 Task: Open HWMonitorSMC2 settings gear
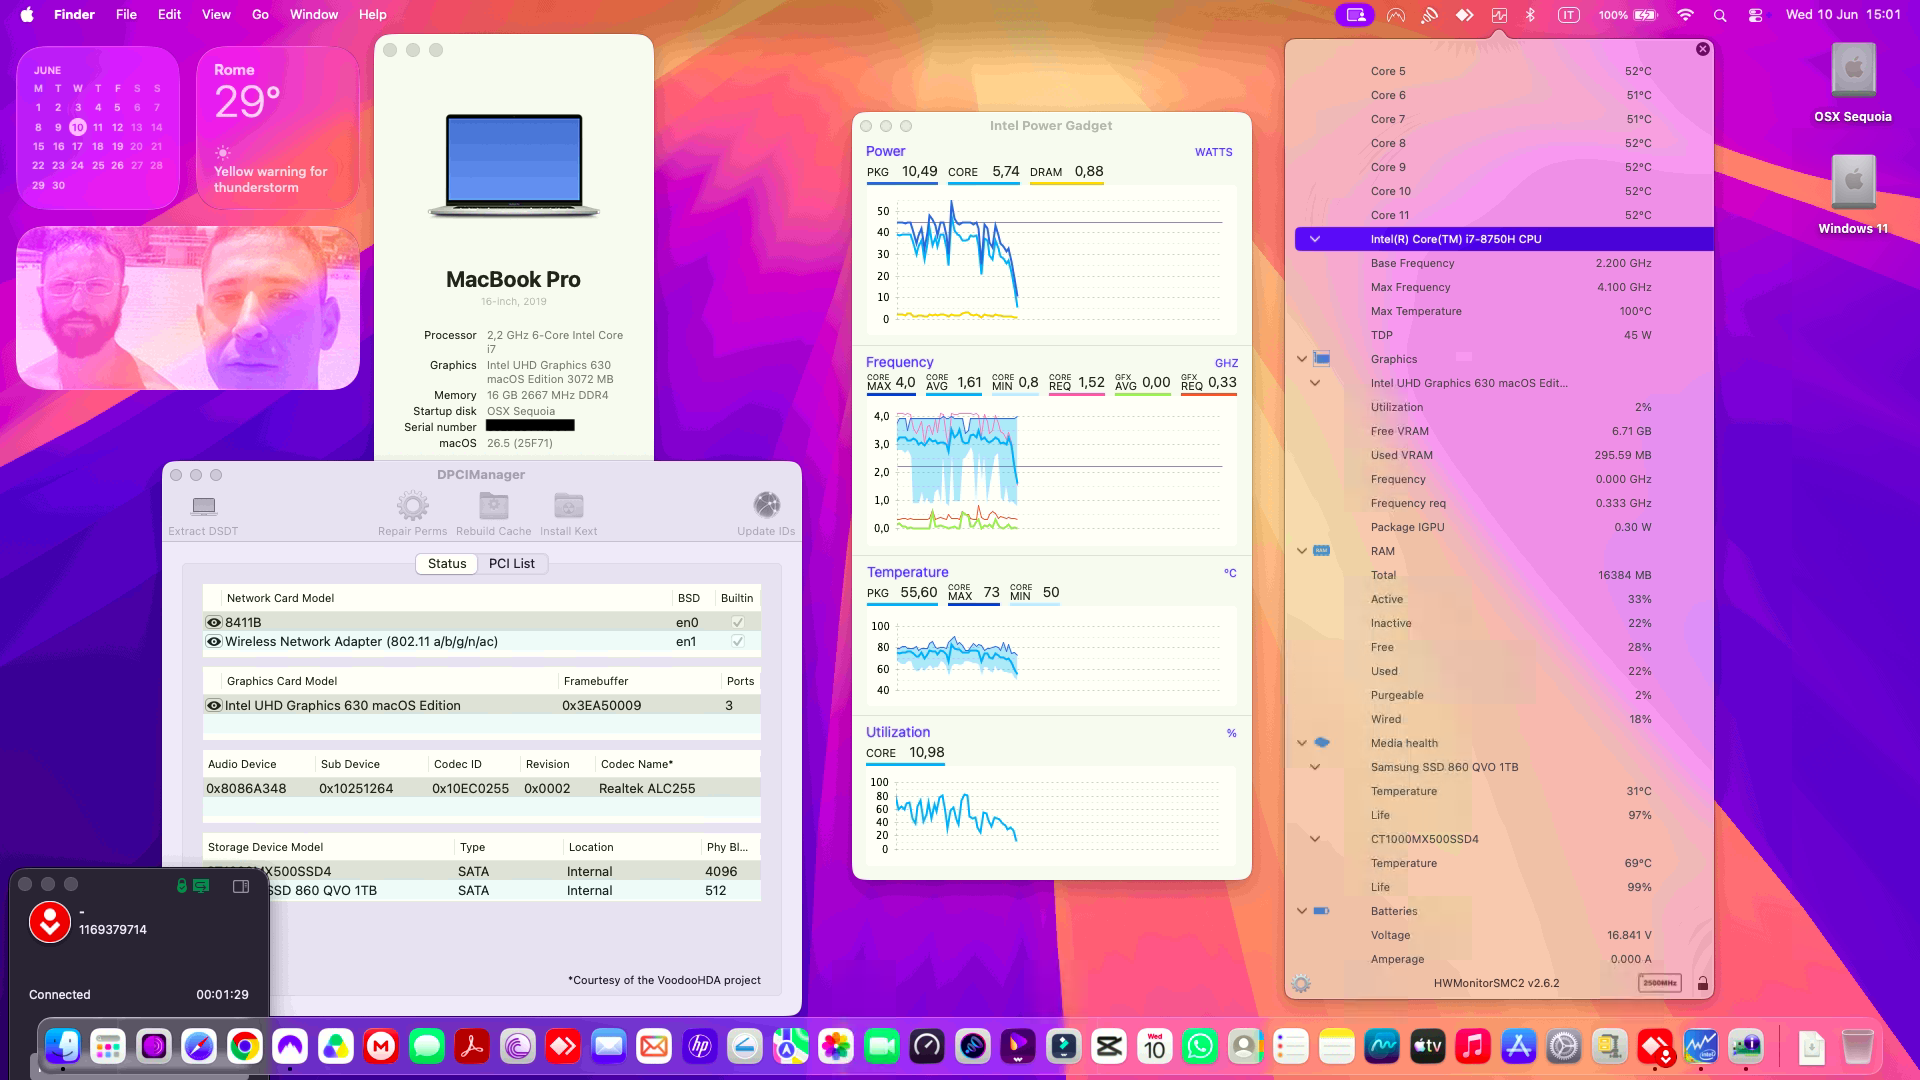click(1301, 984)
